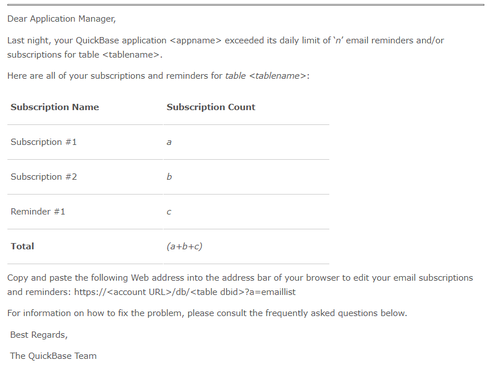The image size is (490, 368).
Task: Click the italic 'table <tablename>' text
Action: [x=265, y=76]
